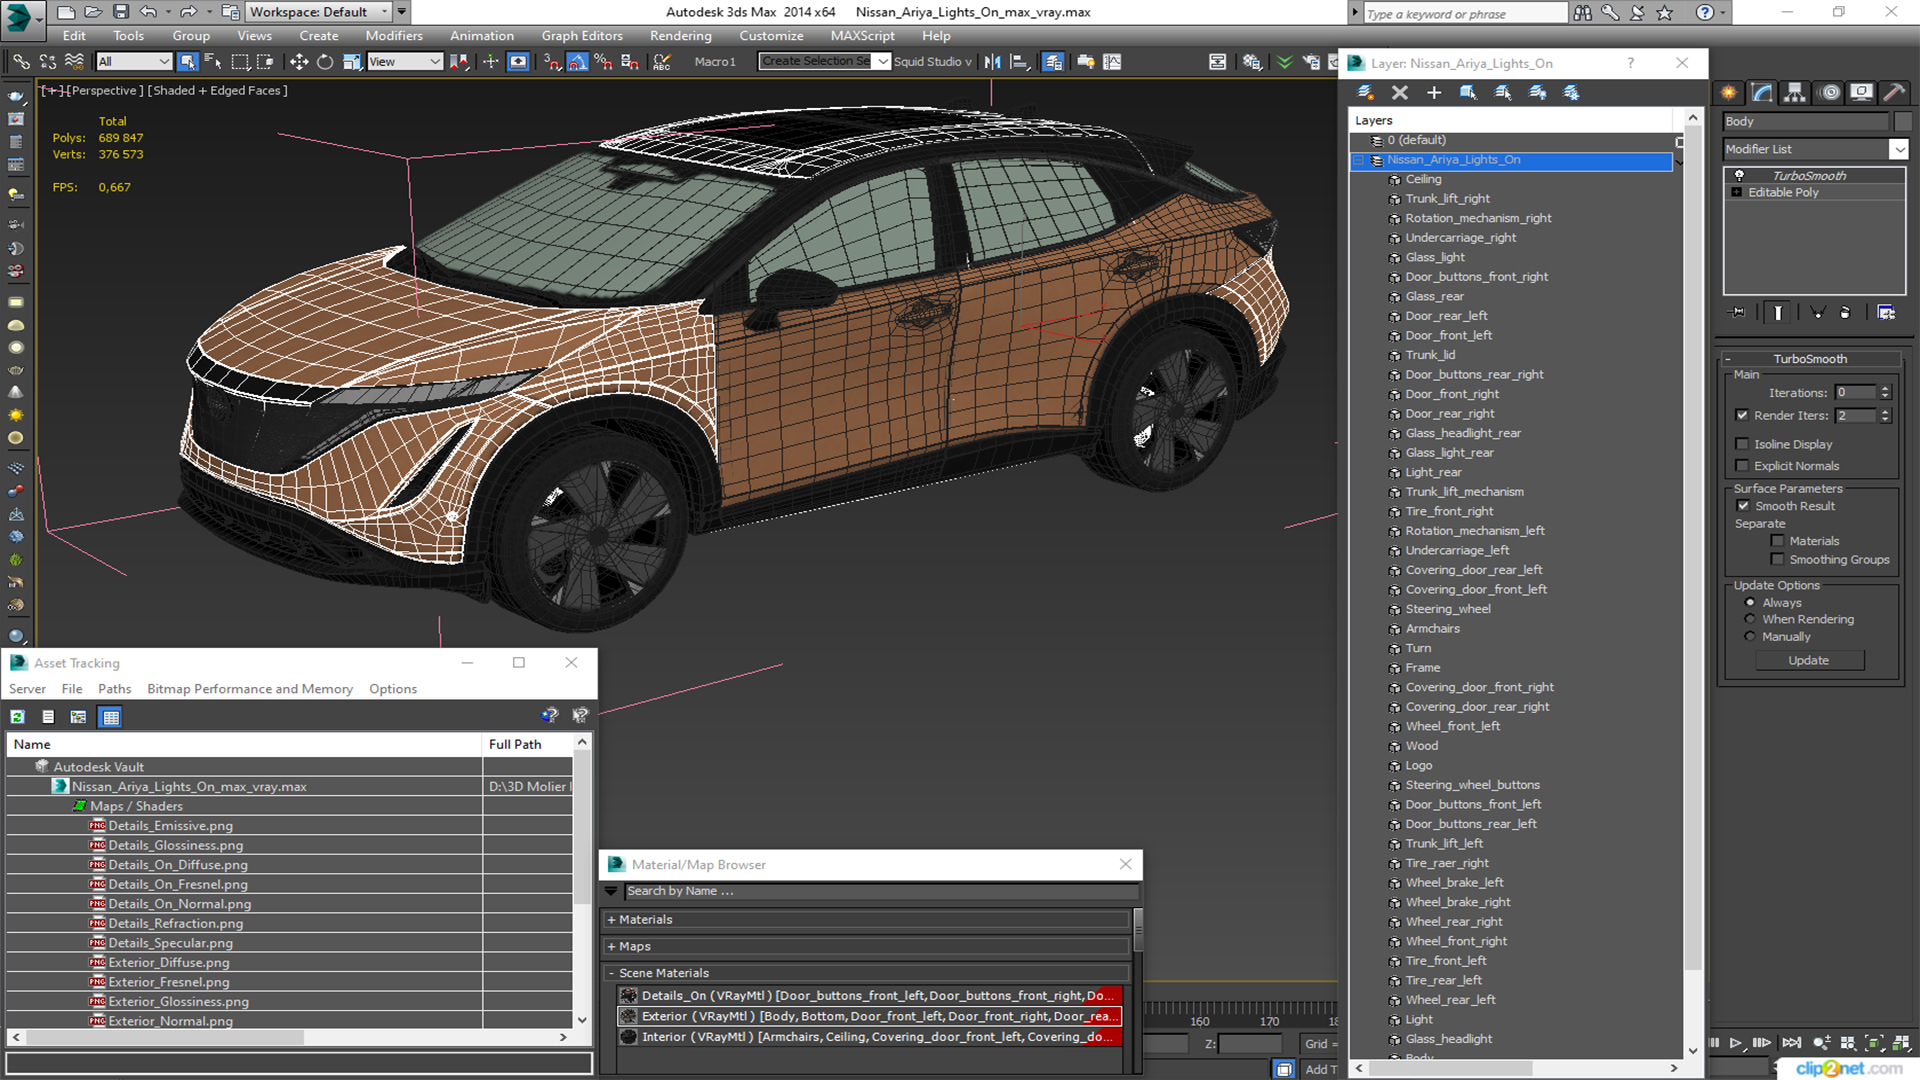Open Bitmap Performance and Memory menu
The height and width of the screenshot is (1080, 1920).
250,689
